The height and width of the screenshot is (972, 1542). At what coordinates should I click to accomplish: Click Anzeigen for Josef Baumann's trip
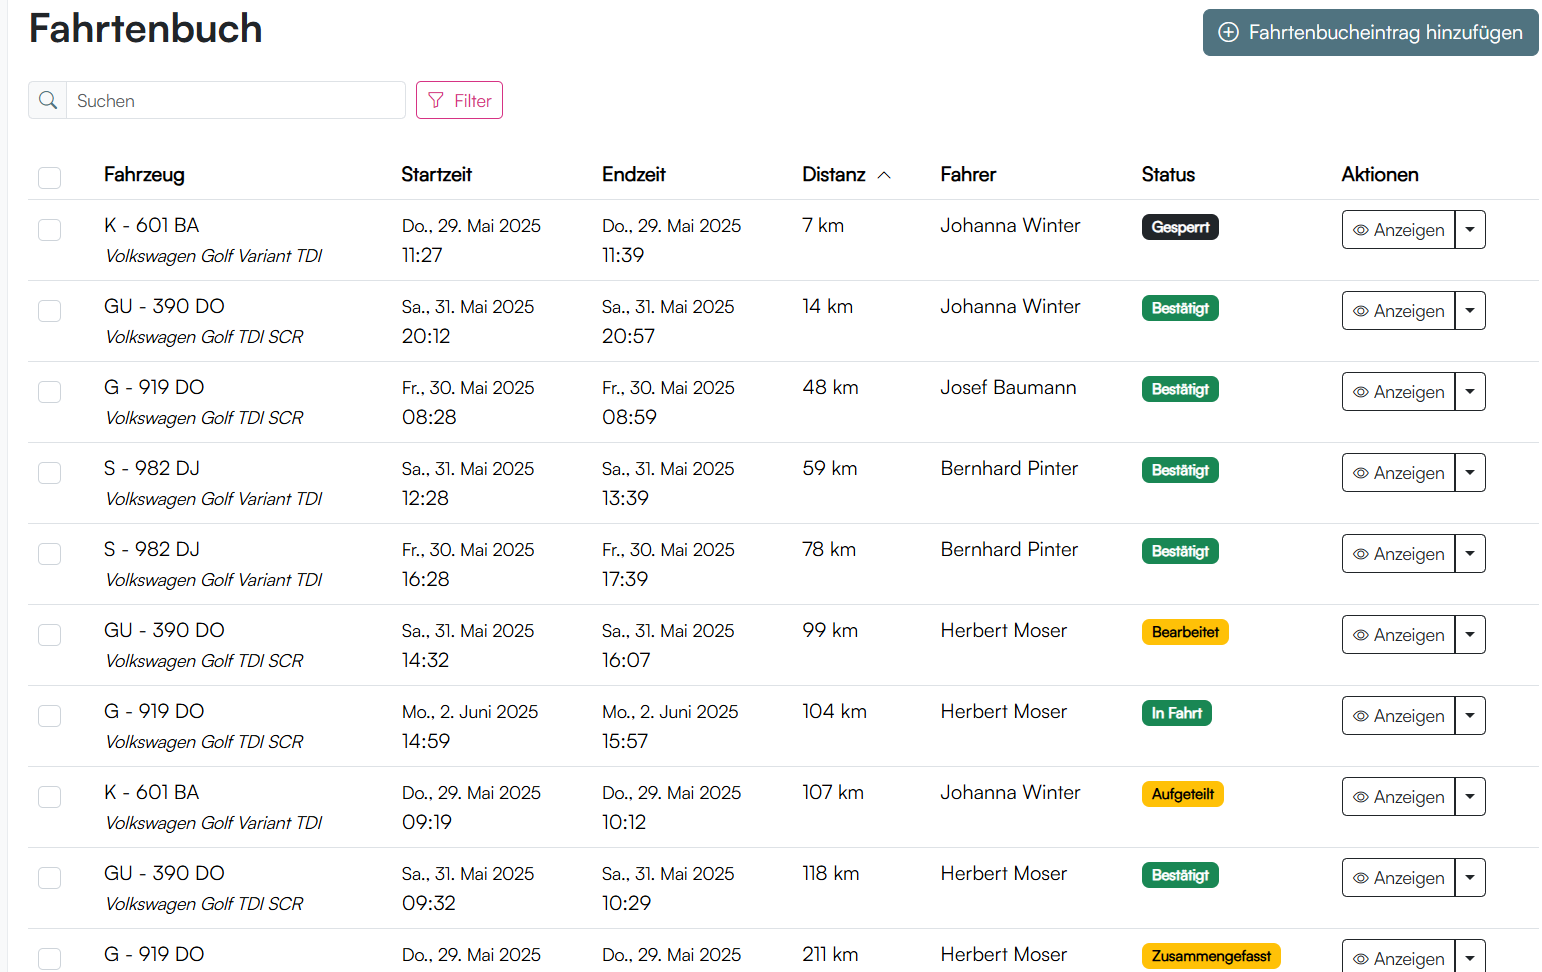(1398, 392)
